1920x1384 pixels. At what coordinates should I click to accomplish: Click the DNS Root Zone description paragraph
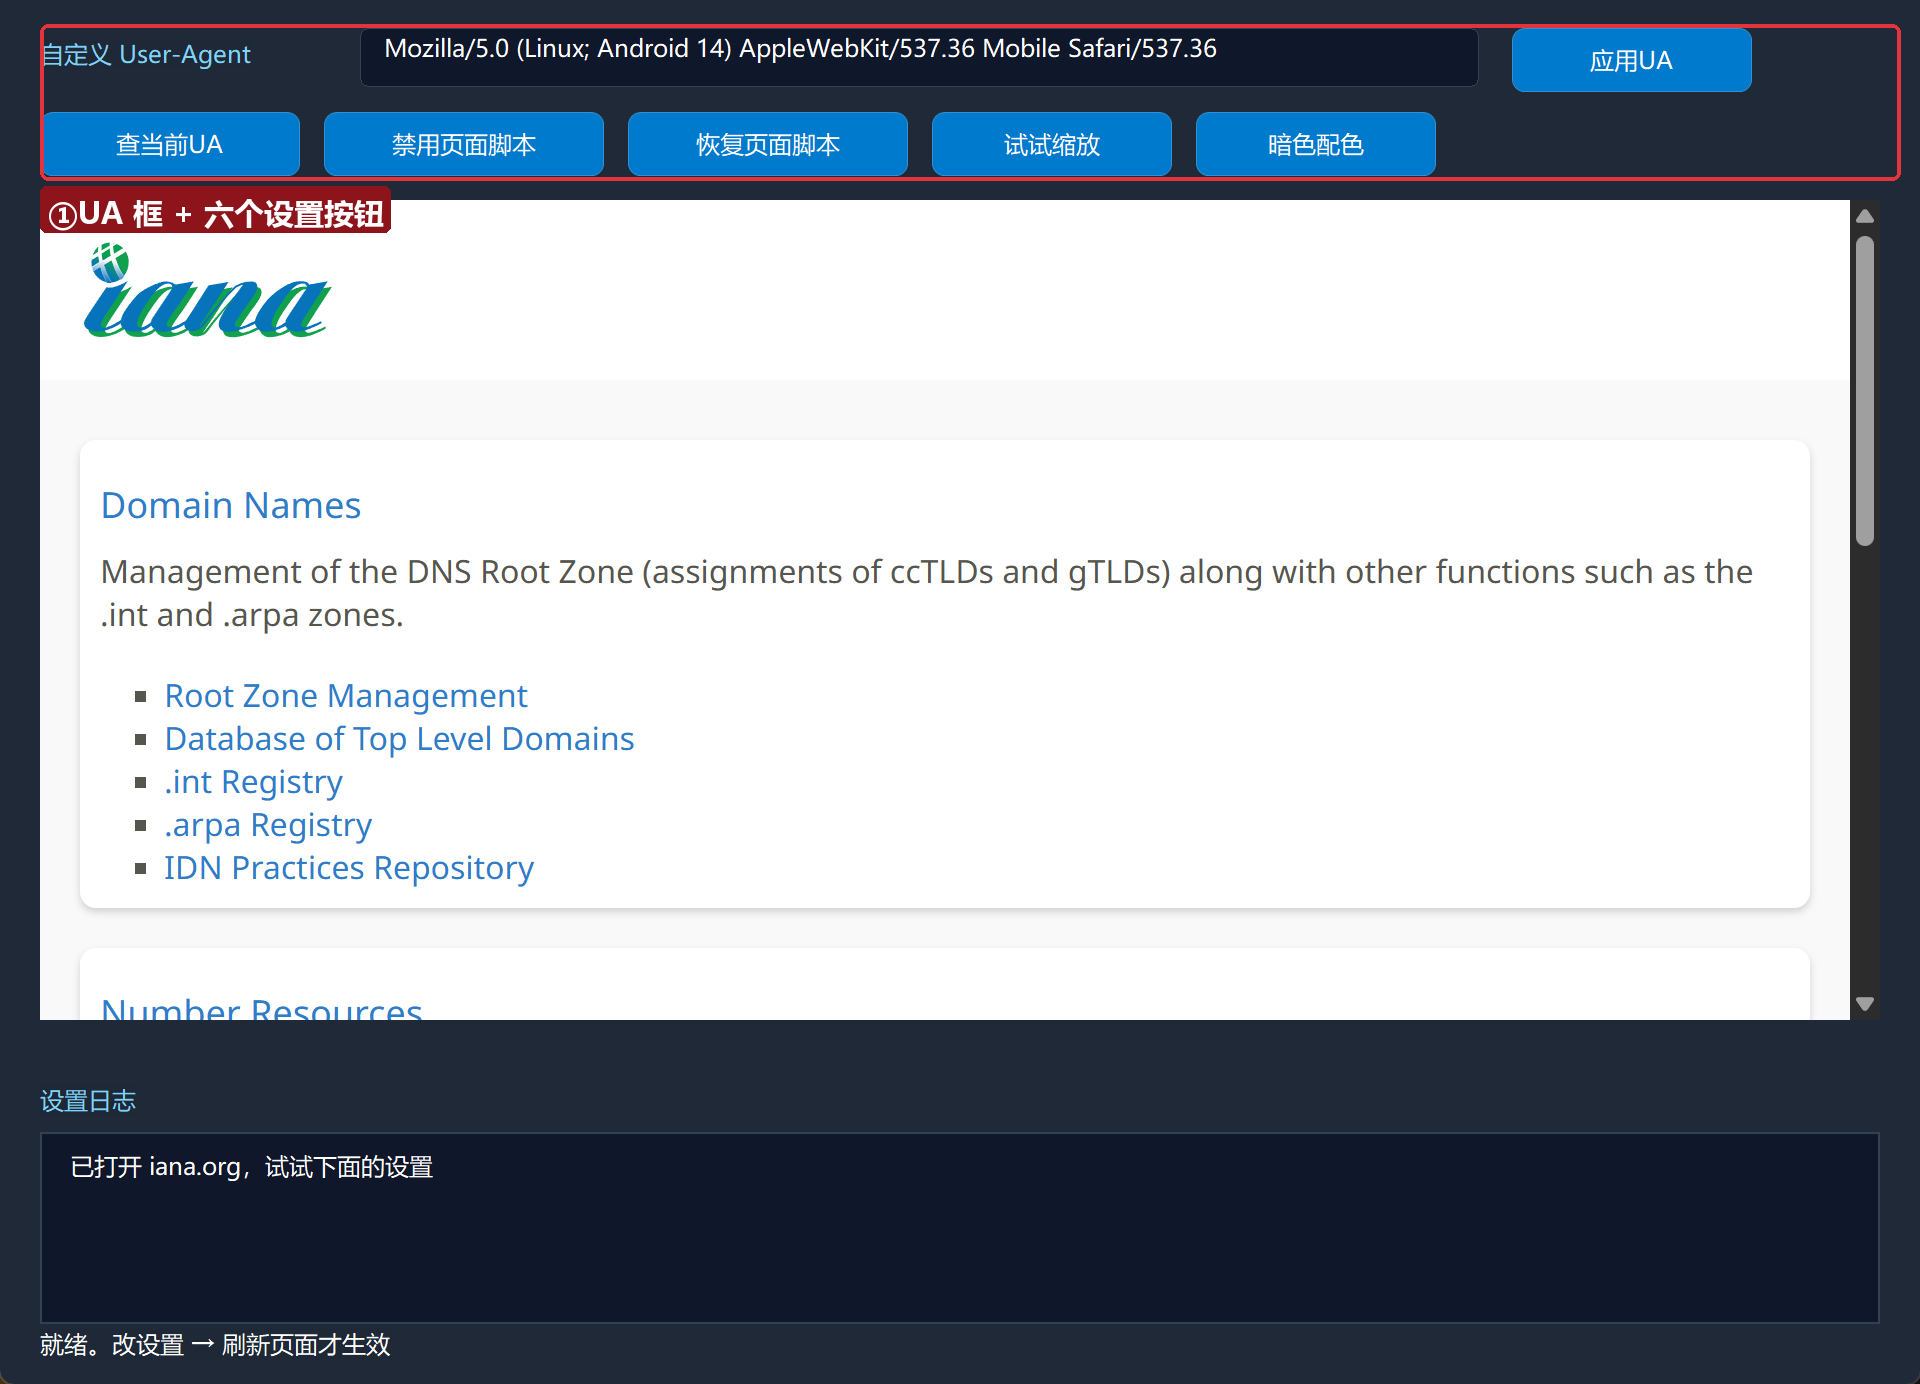(927, 593)
